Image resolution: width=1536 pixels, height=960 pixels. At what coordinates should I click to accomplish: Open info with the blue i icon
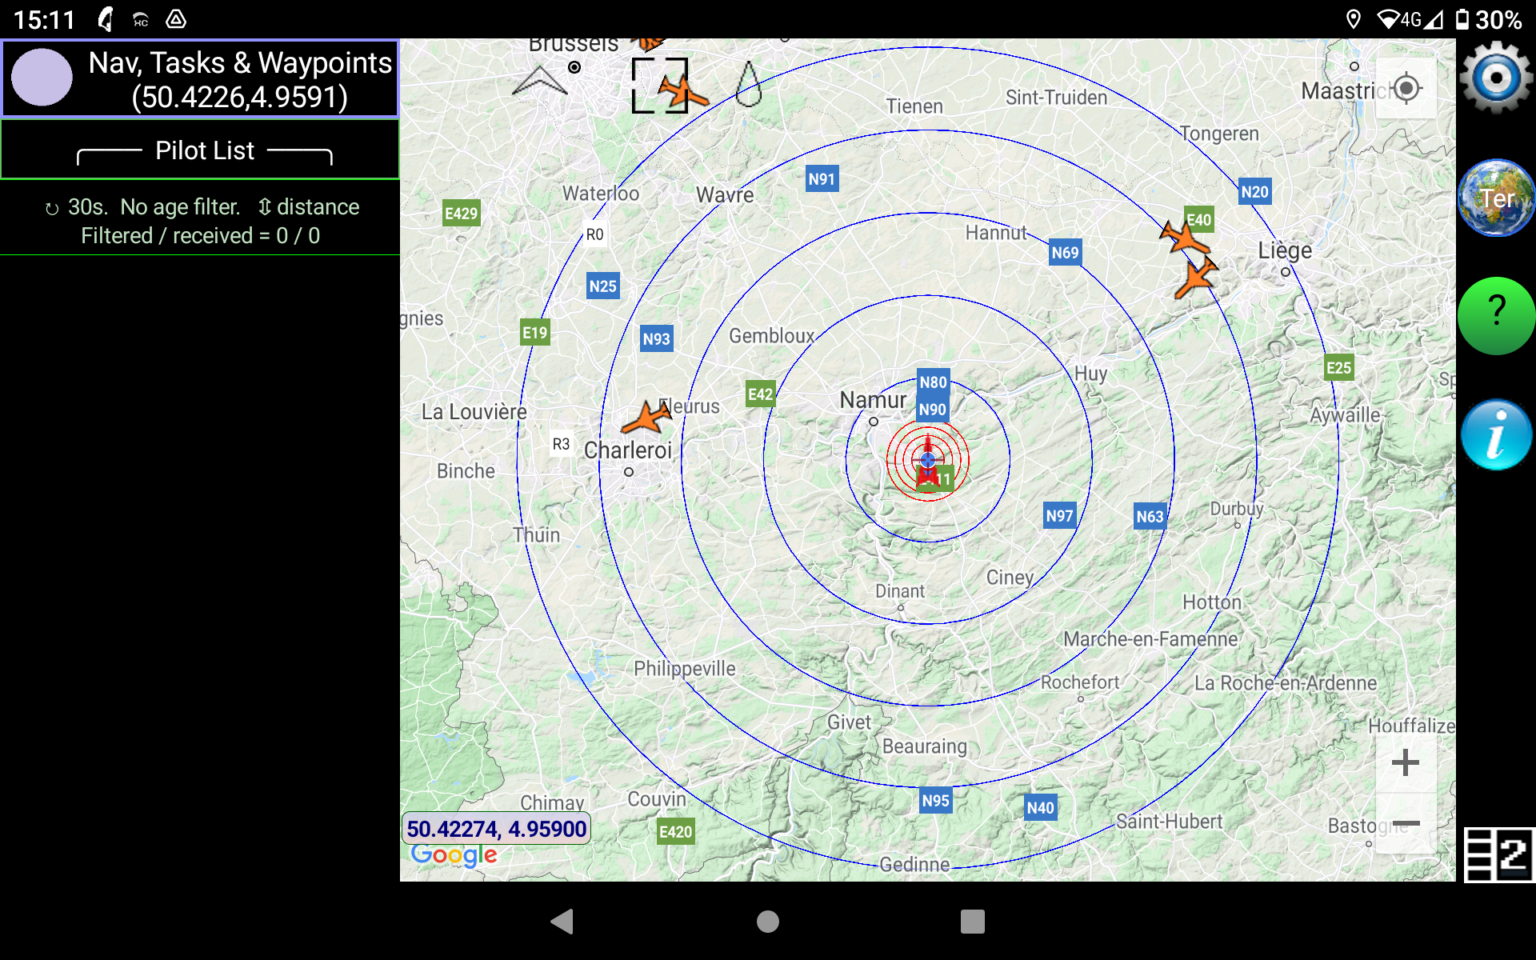1495,434
